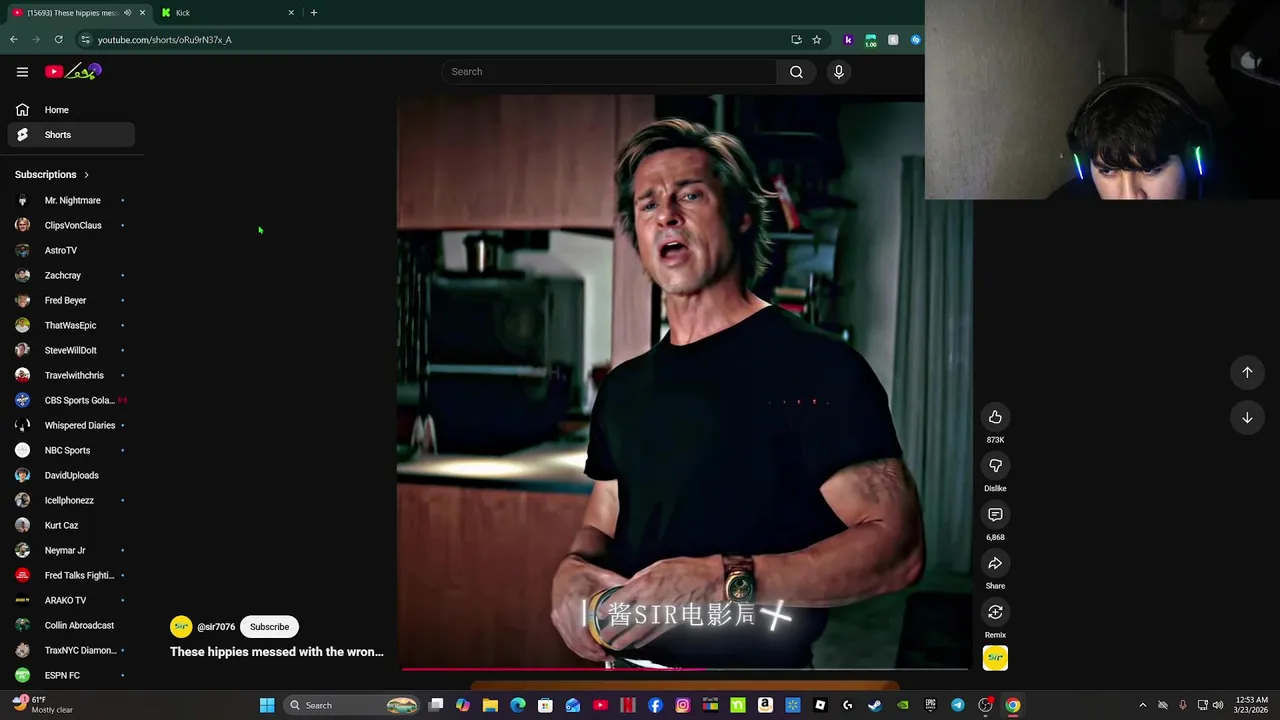Pause the Short by clicking the video
1280x720 pixels.
tap(685, 380)
